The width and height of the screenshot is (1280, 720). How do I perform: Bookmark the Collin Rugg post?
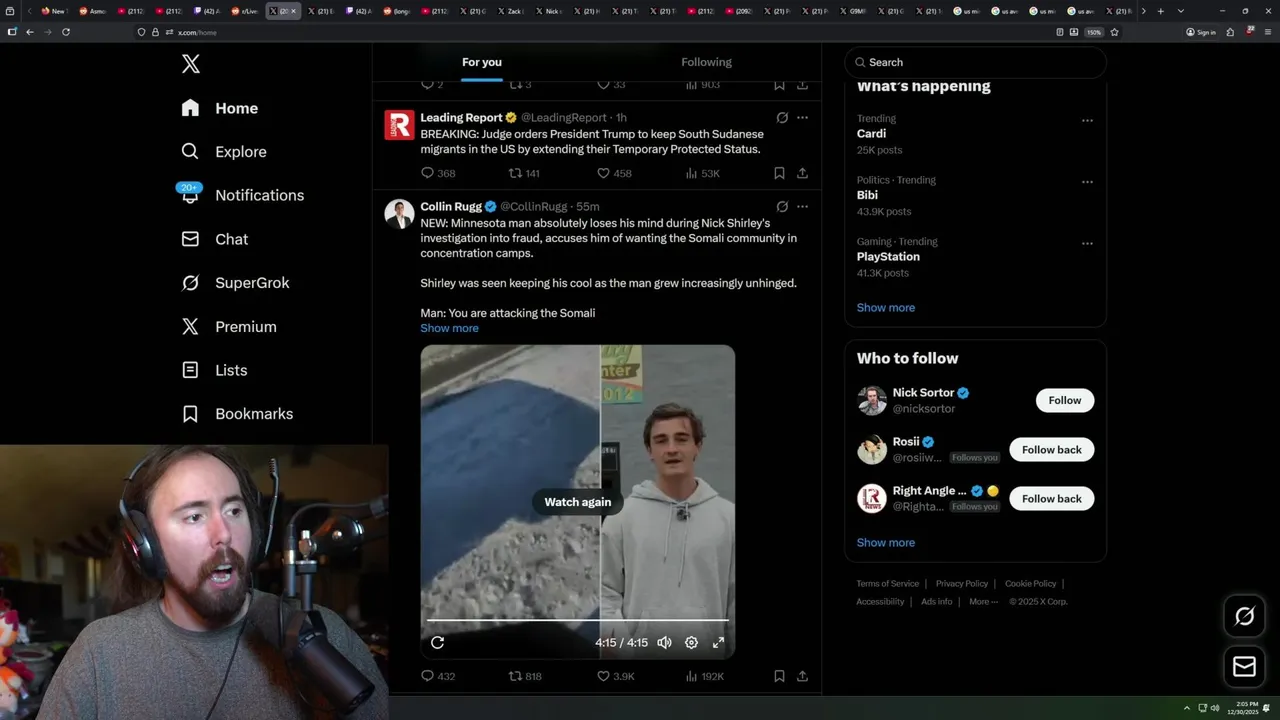tap(779, 676)
